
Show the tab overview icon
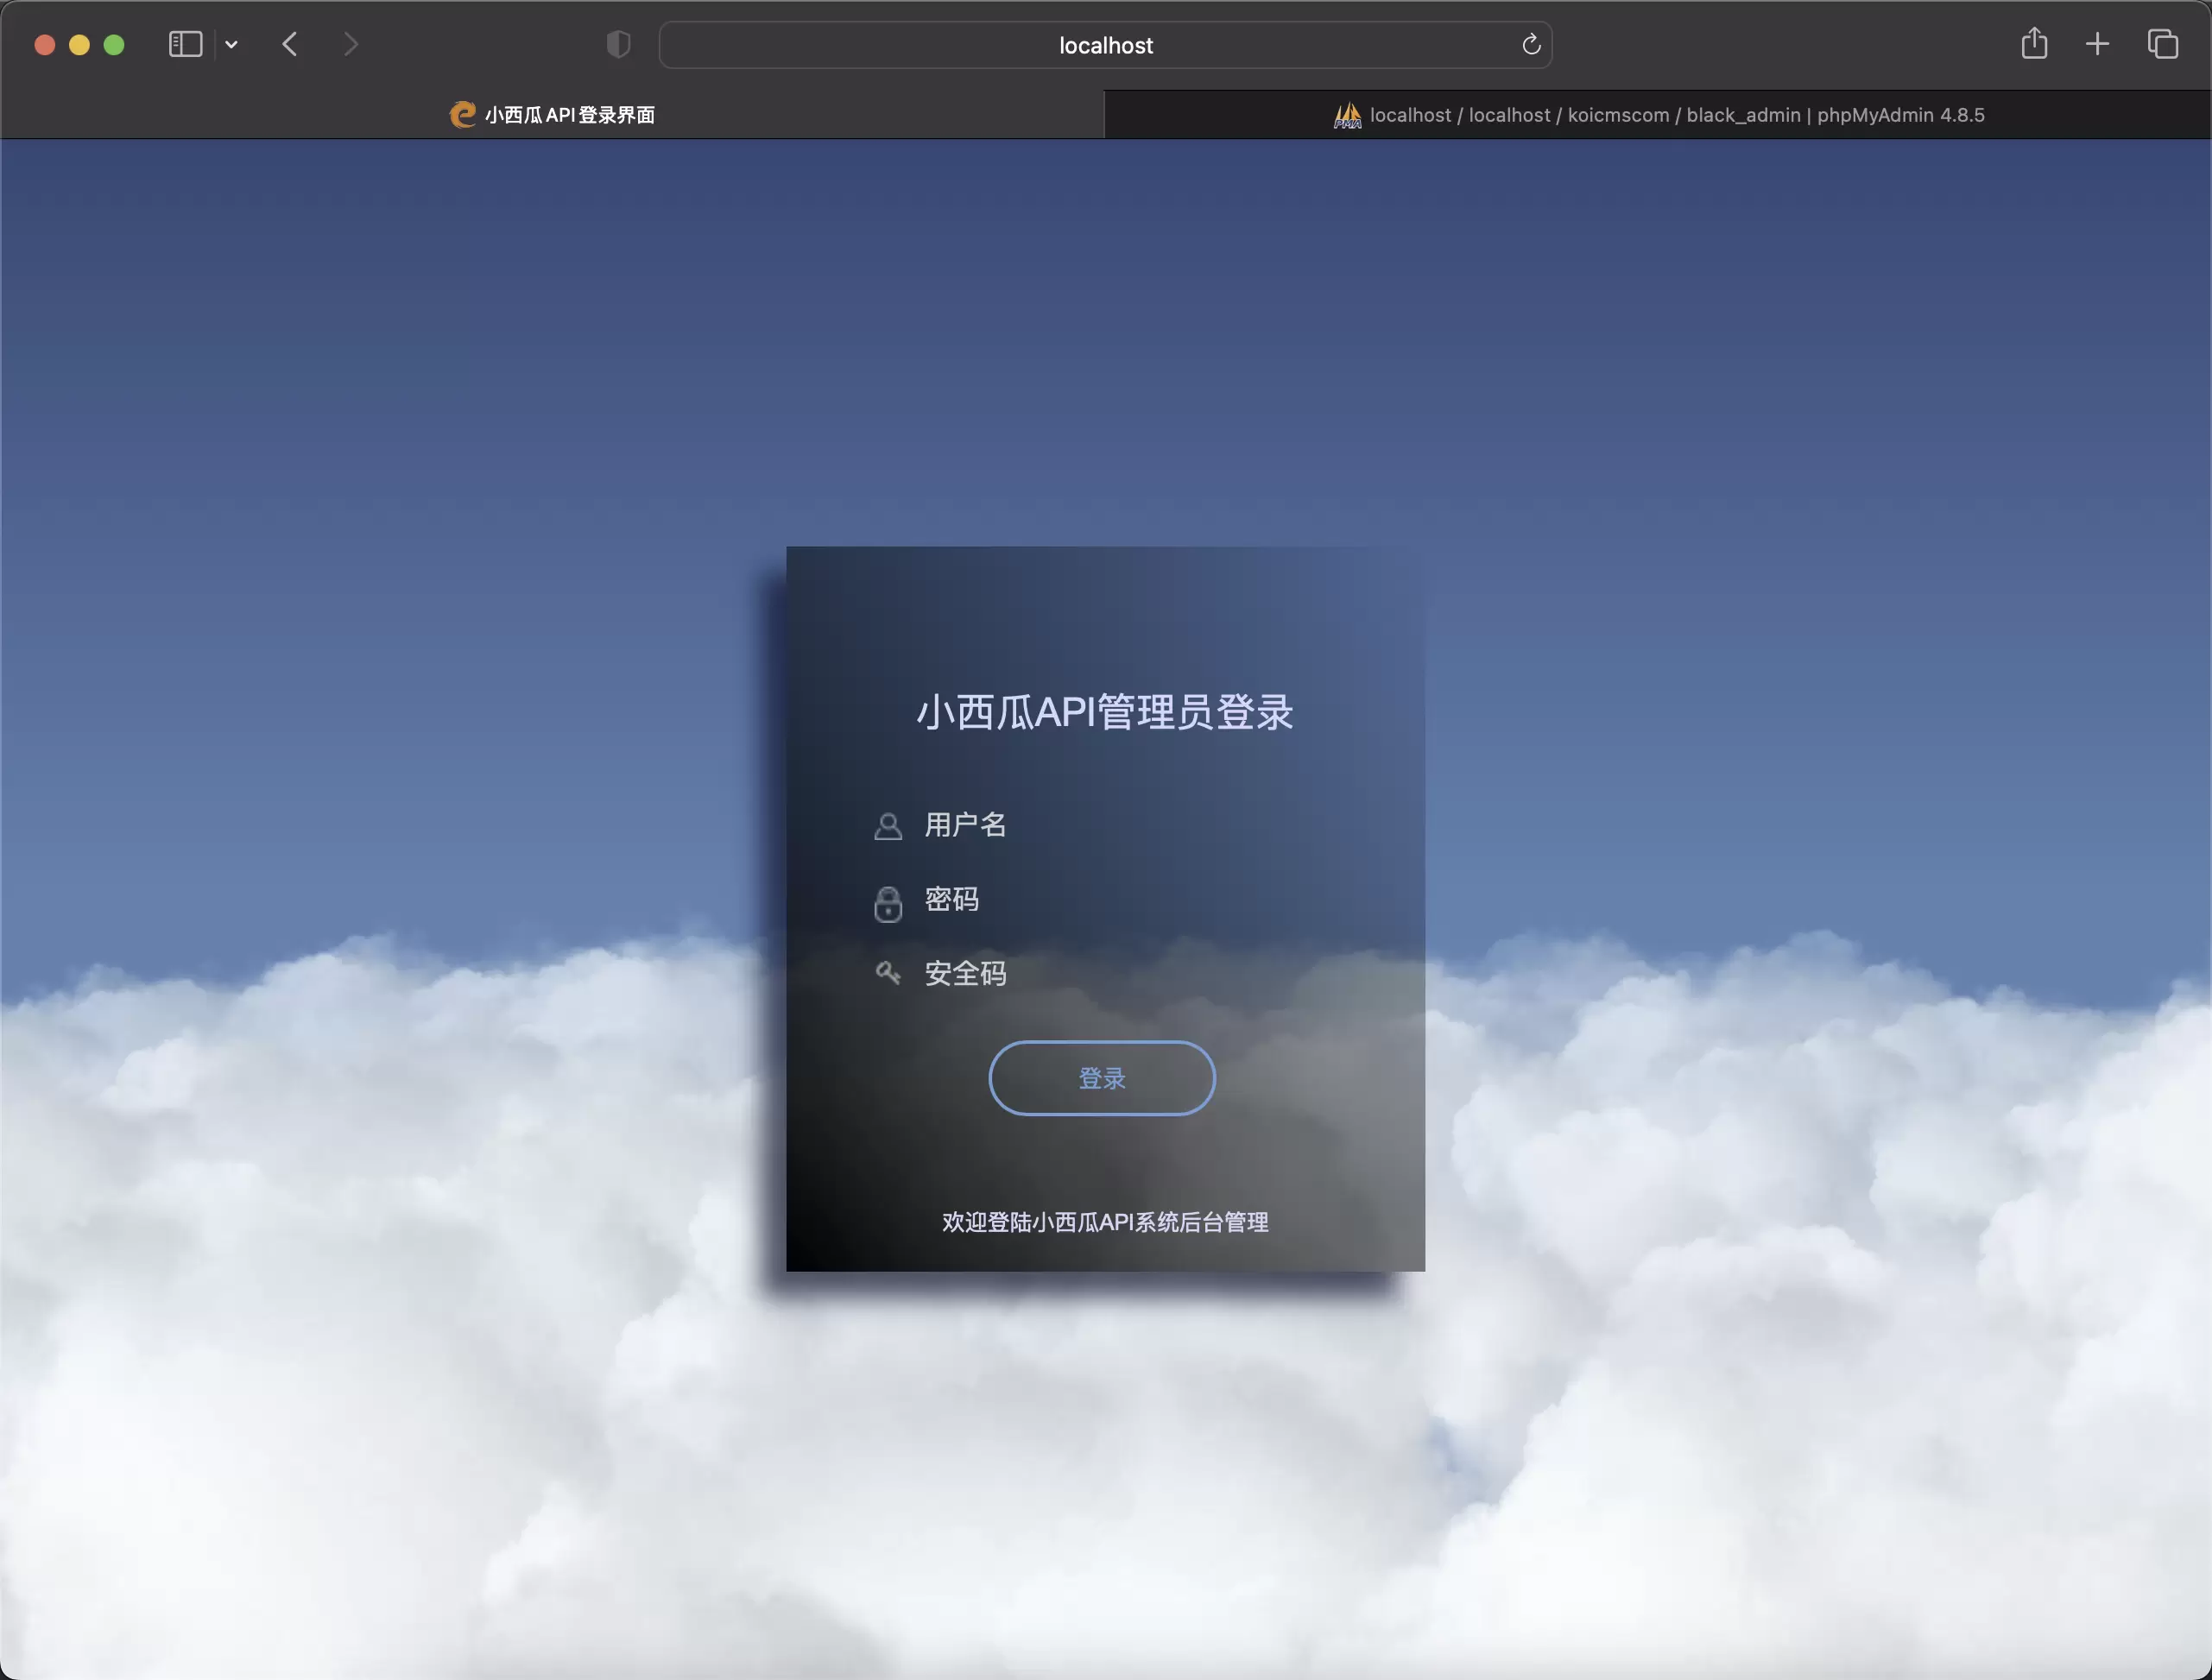click(x=2162, y=44)
